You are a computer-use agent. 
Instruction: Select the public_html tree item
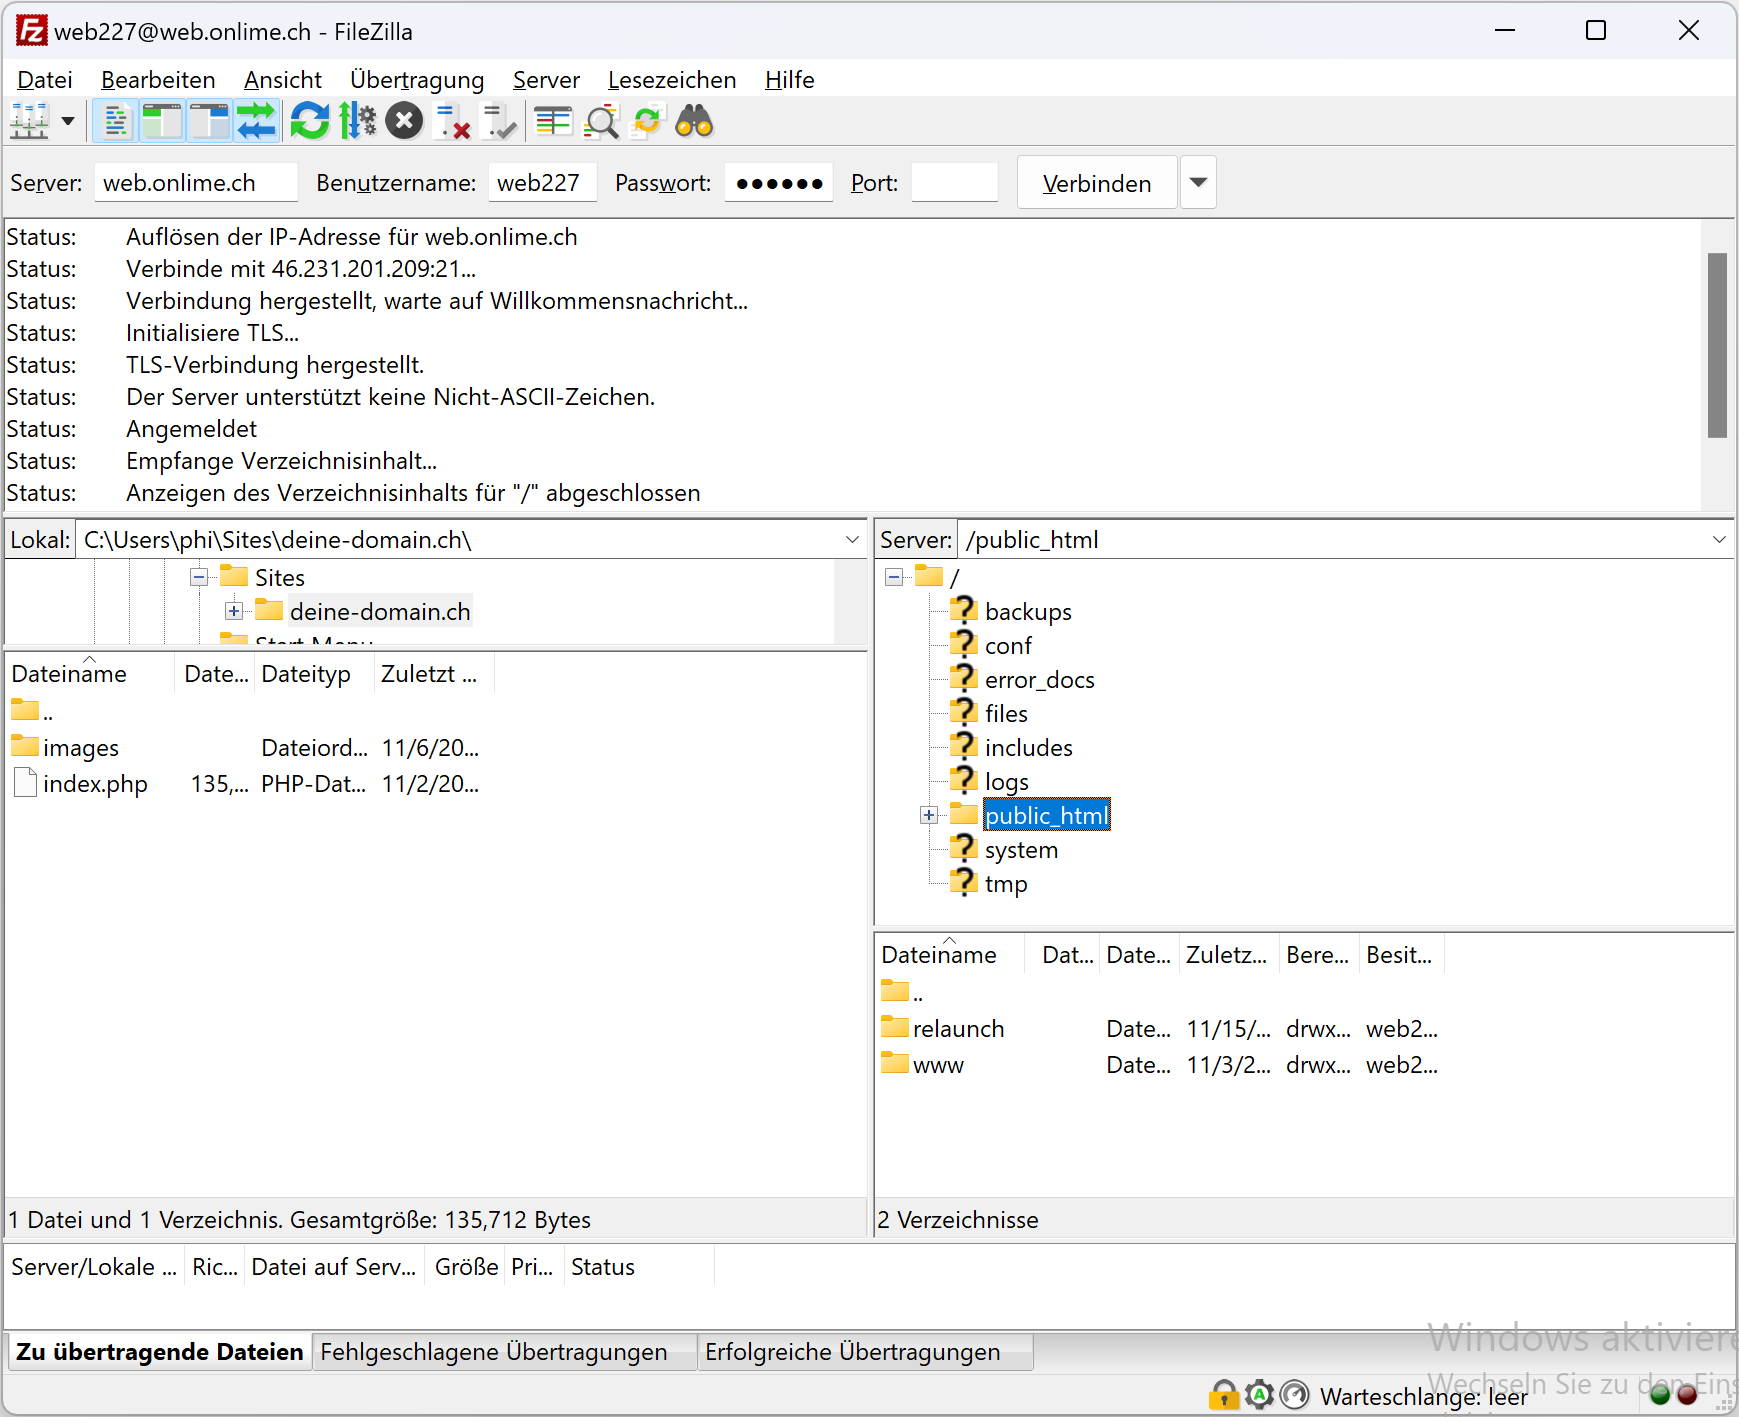coord(1047,815)
